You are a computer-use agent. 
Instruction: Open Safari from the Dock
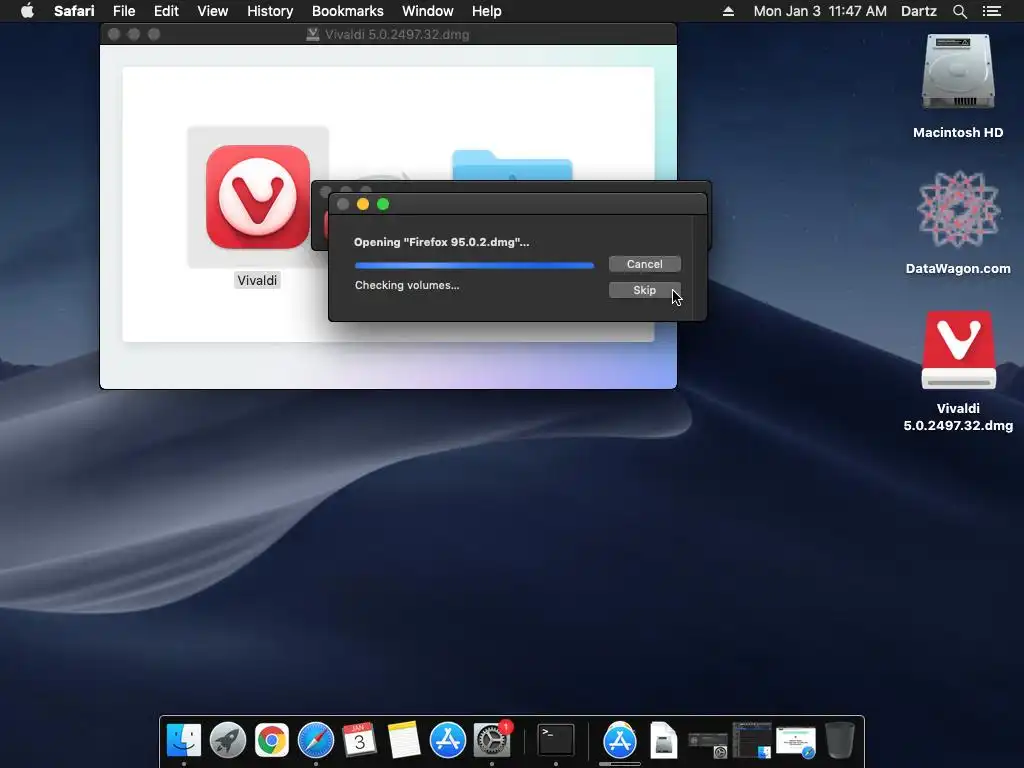315,740
